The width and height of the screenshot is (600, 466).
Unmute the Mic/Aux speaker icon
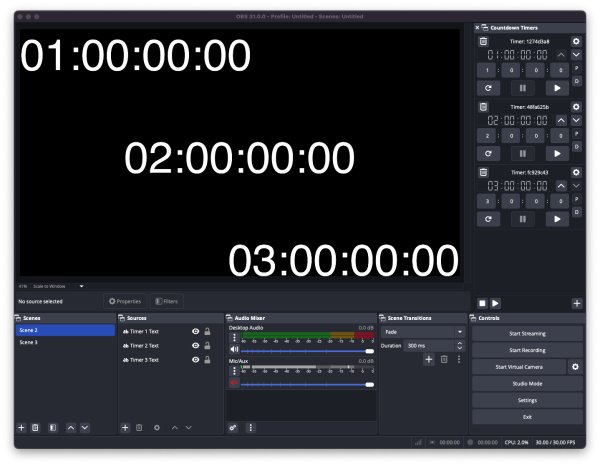(234, 383)
